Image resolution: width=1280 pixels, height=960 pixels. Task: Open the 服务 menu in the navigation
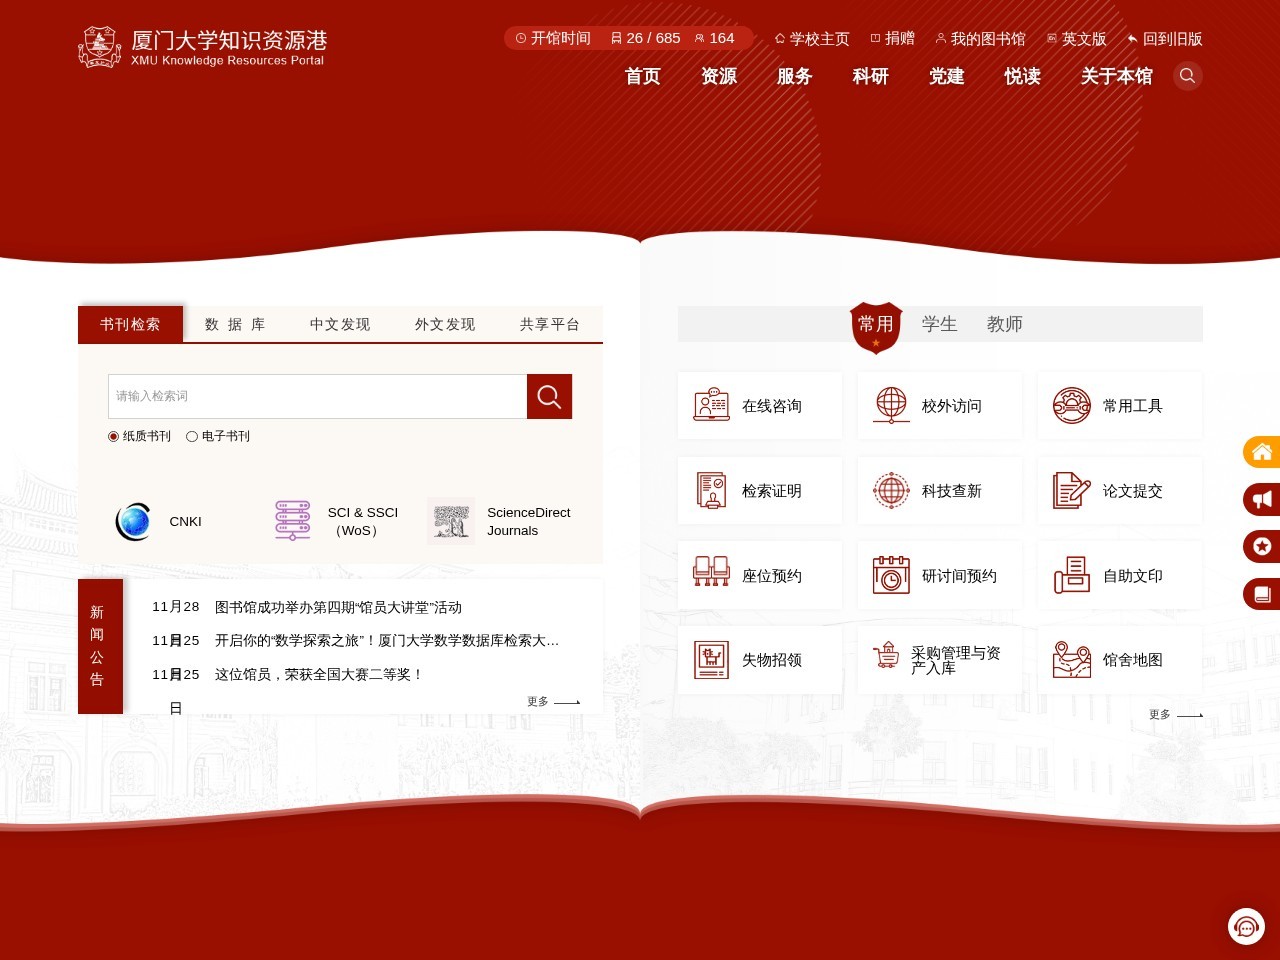tap(794, 77)
